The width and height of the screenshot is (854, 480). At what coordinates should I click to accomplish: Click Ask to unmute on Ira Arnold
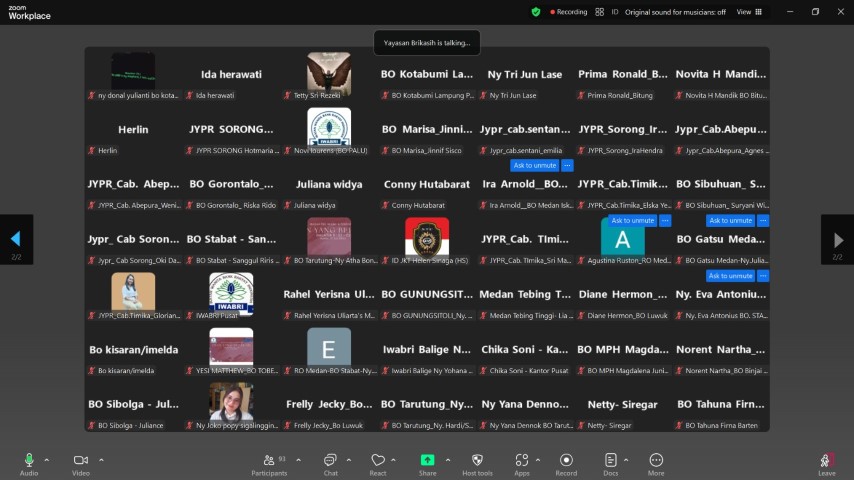pos(534,166)
